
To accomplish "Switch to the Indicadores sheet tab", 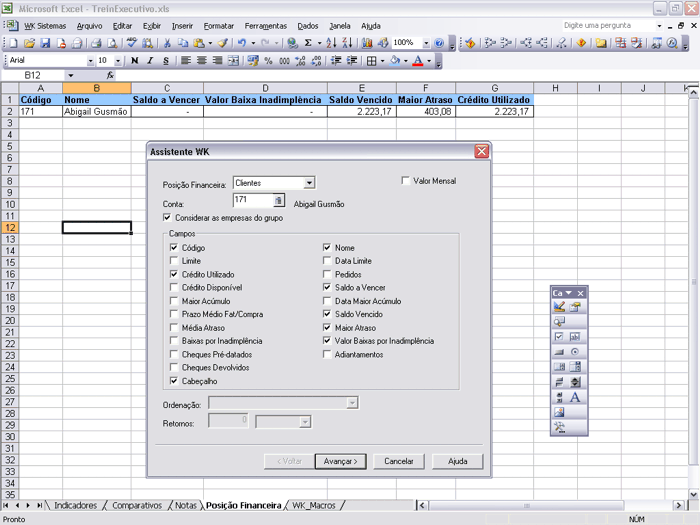I will tap(75, 506).
